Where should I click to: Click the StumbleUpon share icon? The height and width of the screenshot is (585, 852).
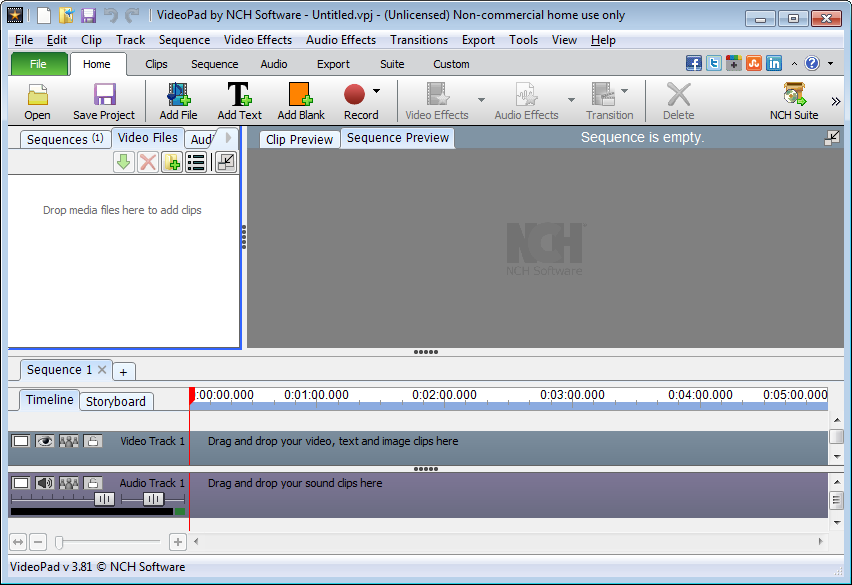tap(754, 64)
